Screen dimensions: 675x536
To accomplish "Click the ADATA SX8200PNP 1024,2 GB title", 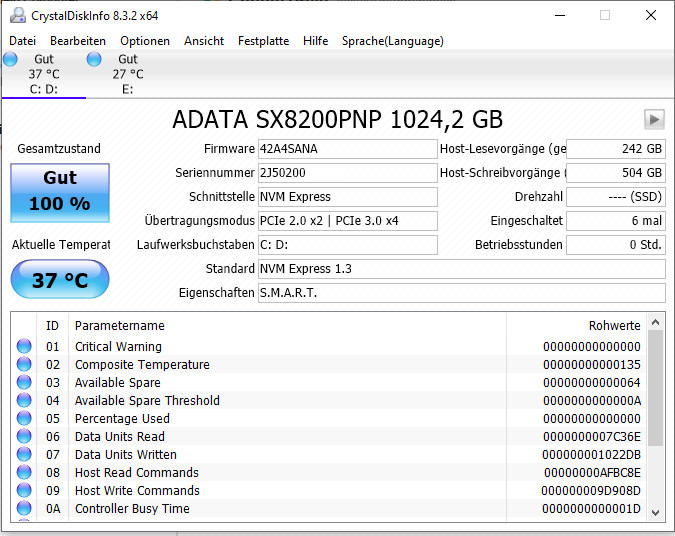I will [338, 119].
